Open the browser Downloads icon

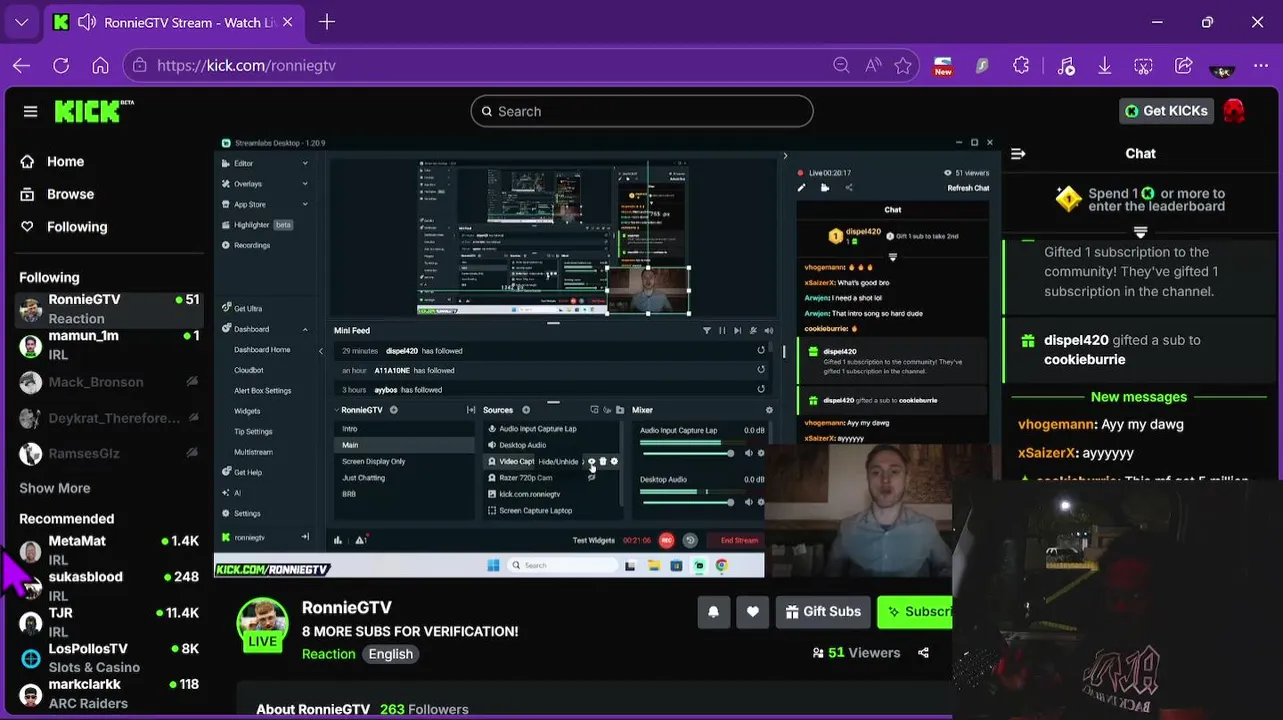click(1104, 65)
